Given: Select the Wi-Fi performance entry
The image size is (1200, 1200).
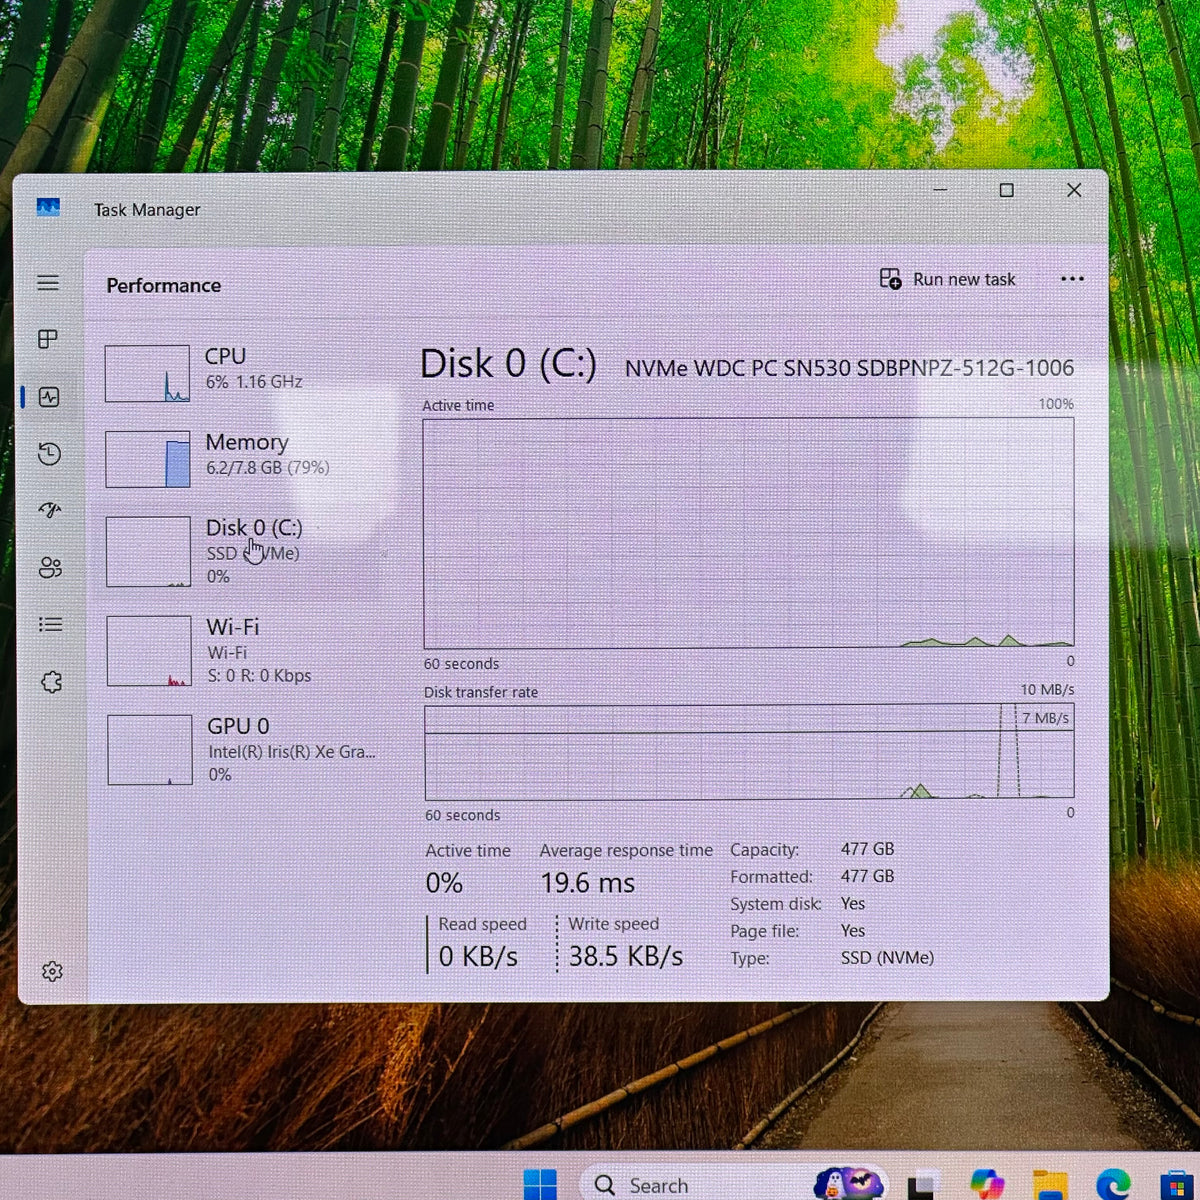Looking at the screenshot, I should click(247, 651).
